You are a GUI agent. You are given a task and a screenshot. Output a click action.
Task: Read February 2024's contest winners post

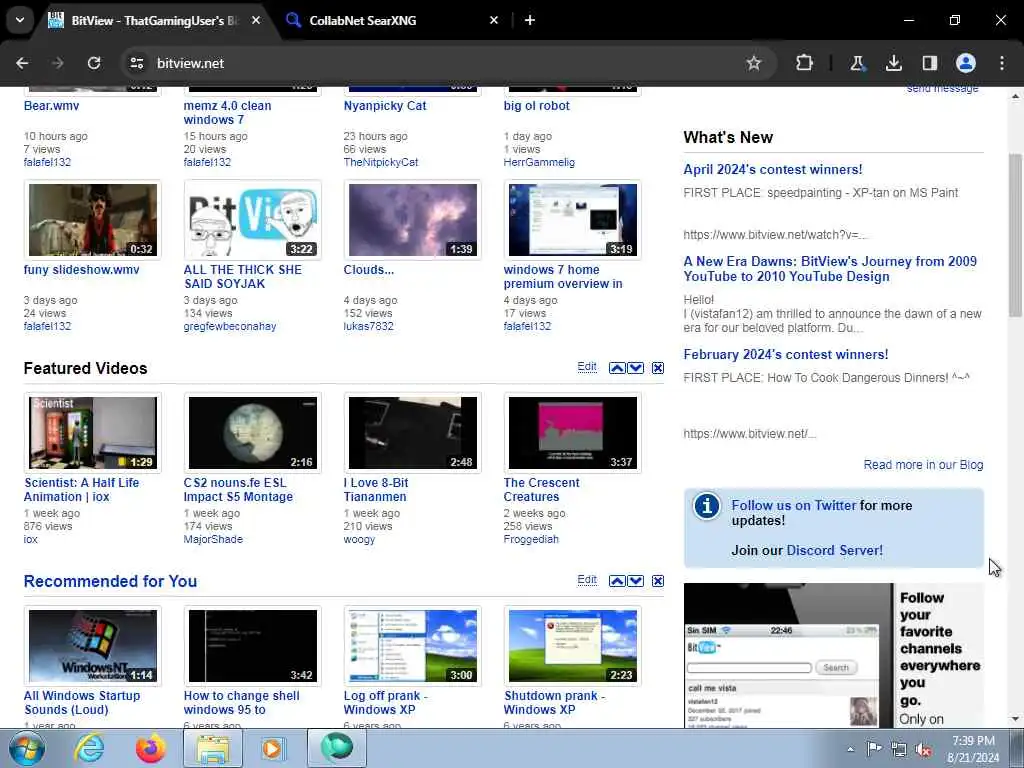click(x=786, y=355)
